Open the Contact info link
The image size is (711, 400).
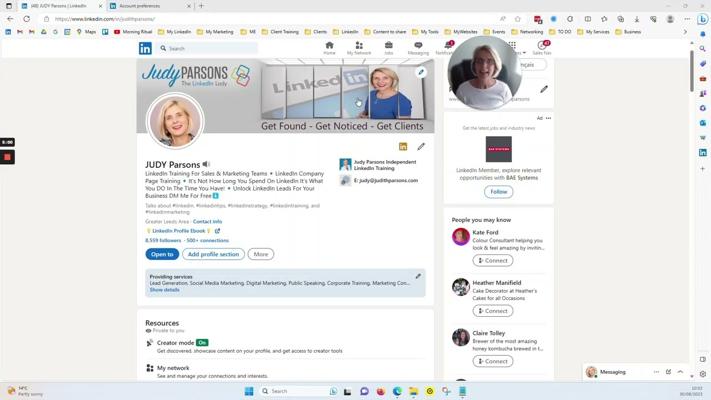(x=207, y=222)
